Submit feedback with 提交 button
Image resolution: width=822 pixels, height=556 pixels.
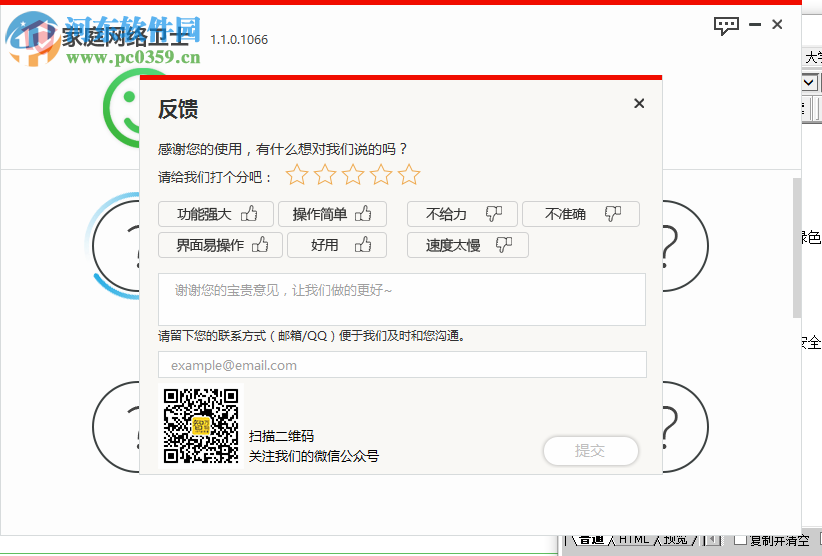(591, 451)
